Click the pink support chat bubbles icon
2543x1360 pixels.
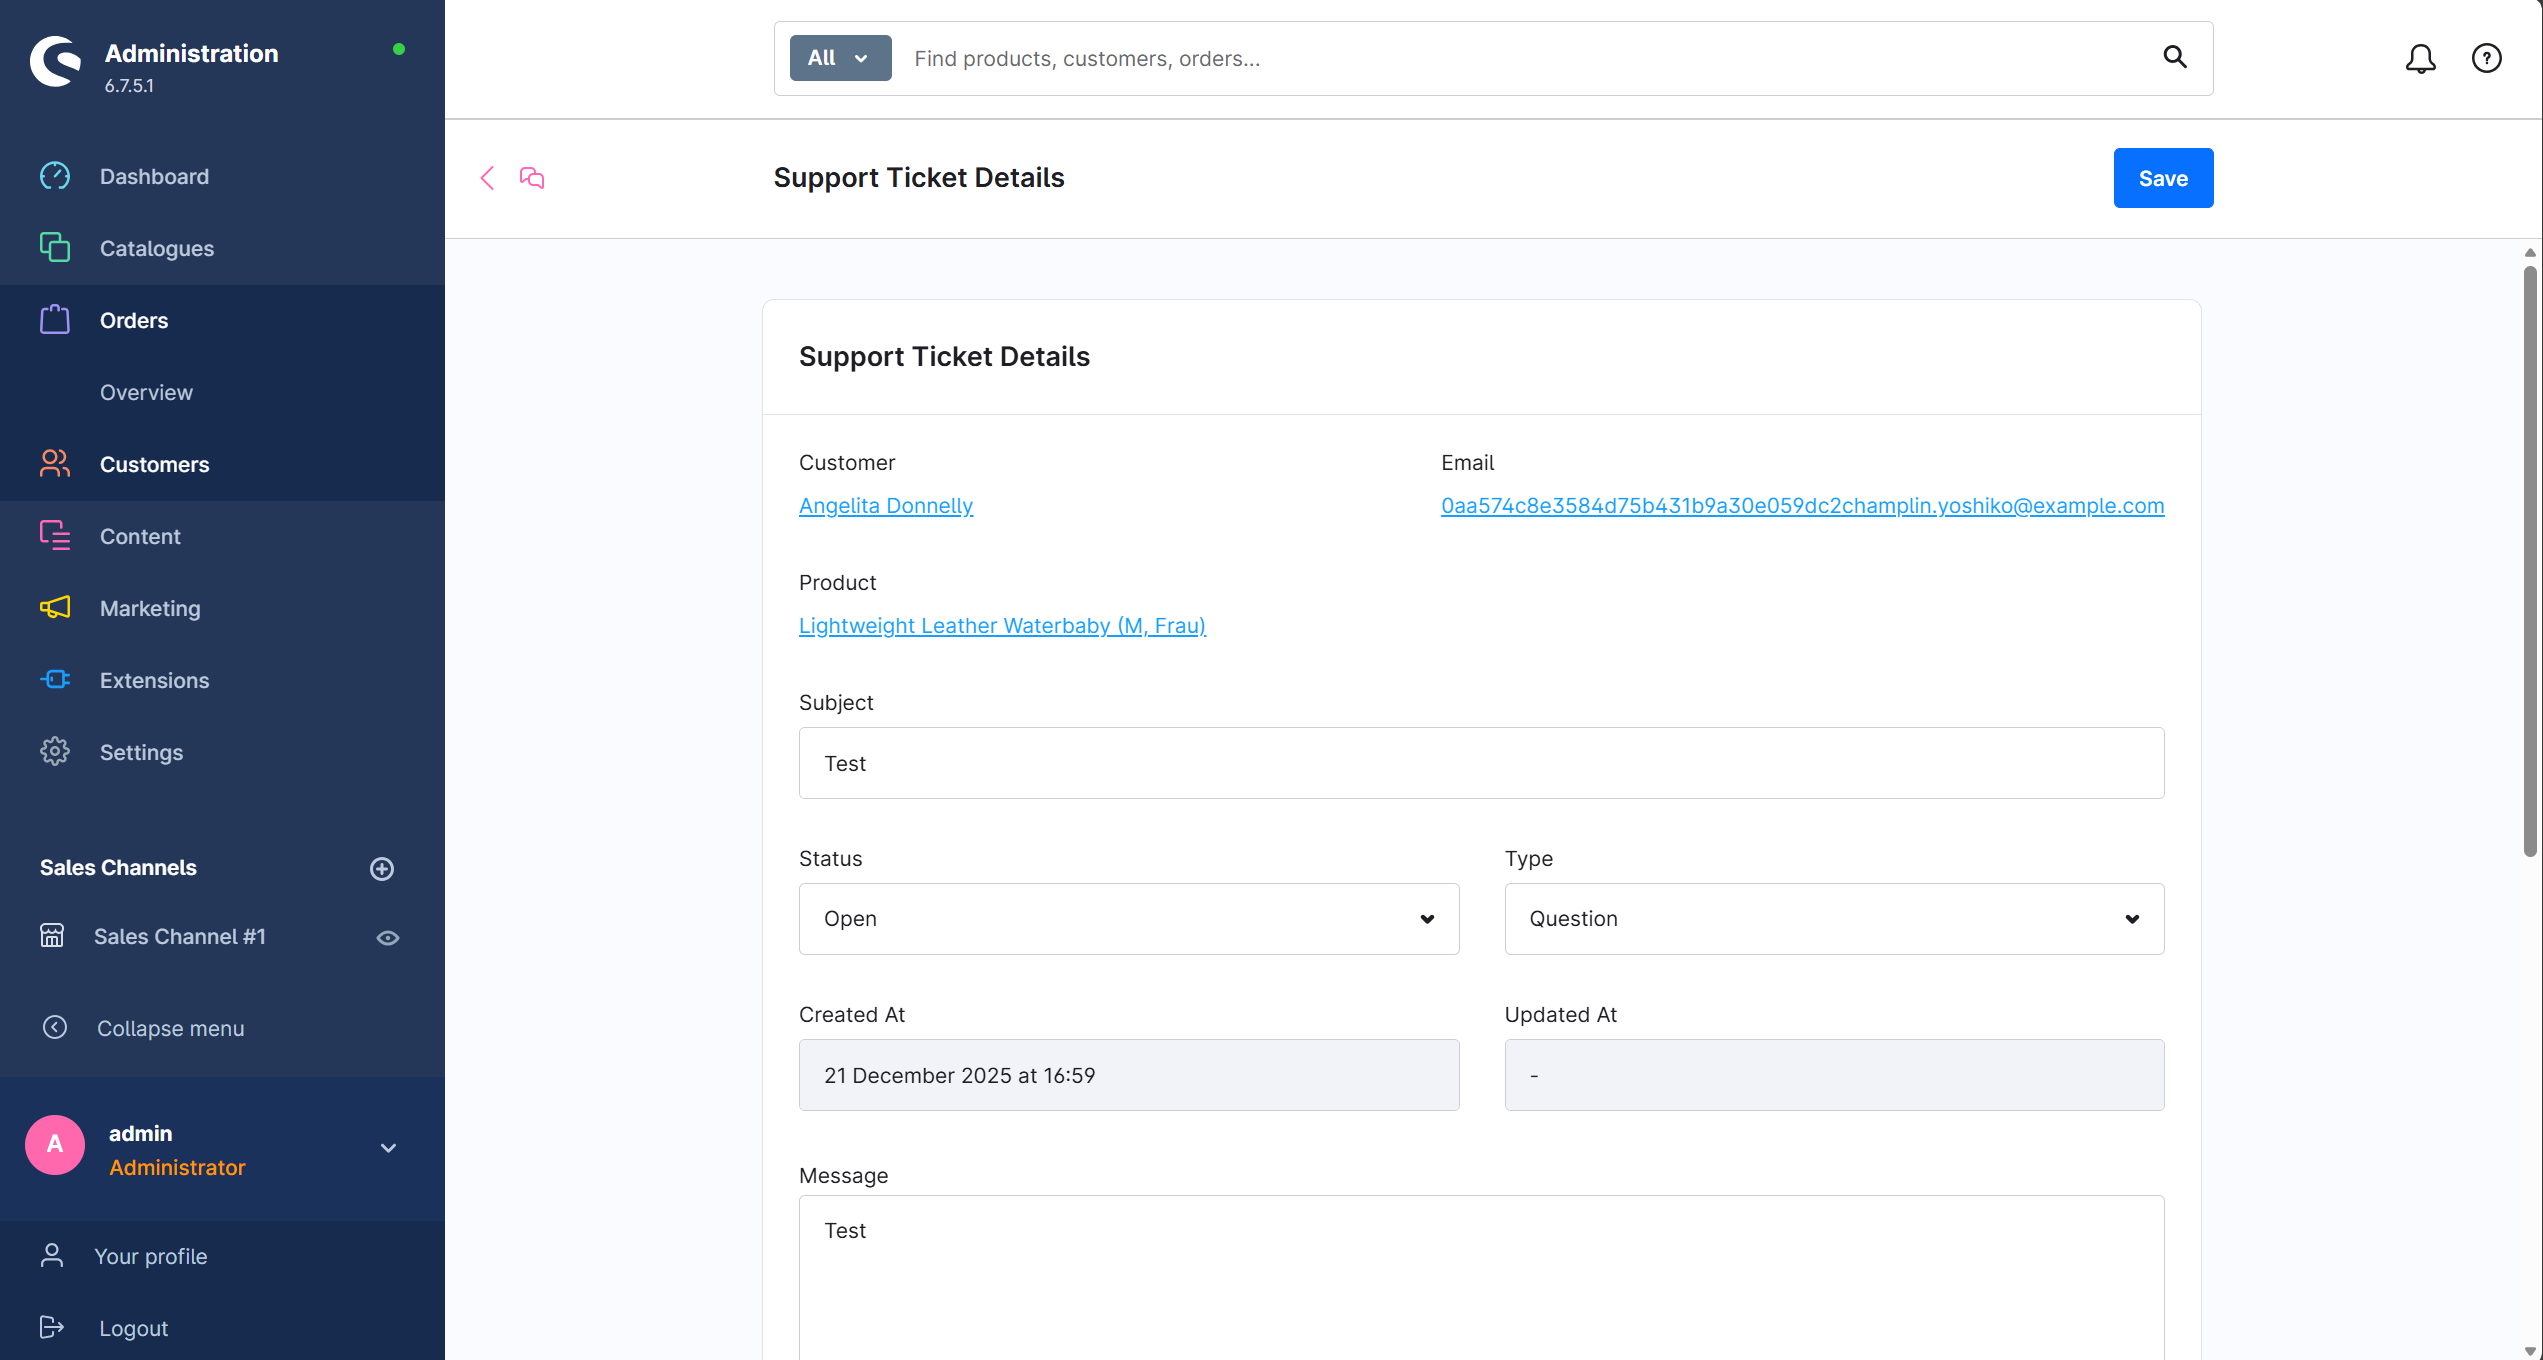coord(532,178)
